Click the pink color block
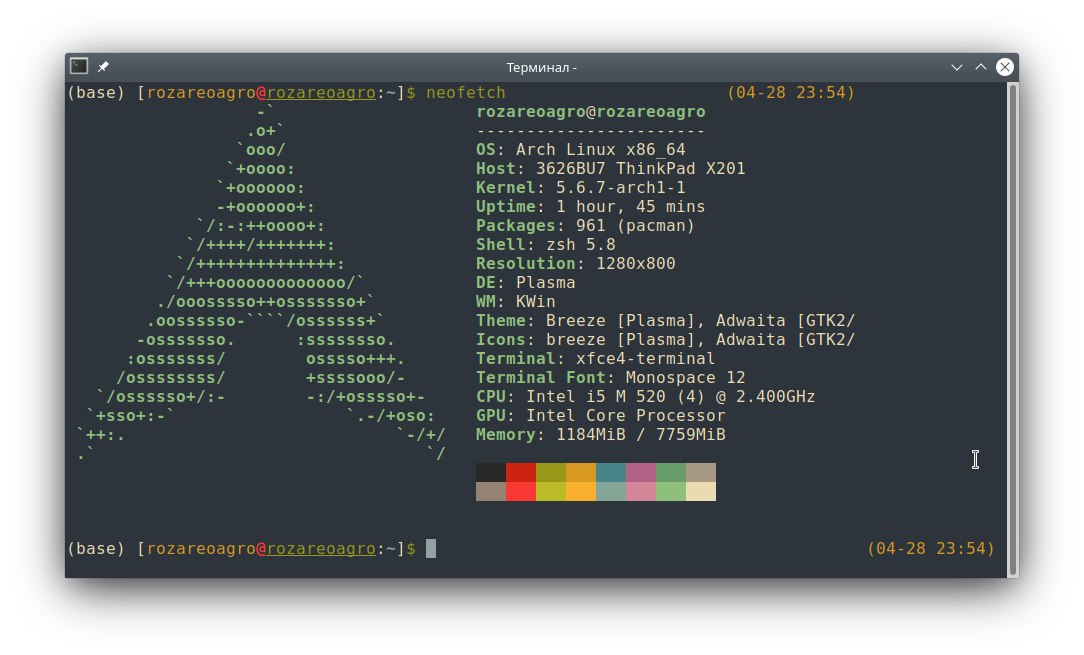Viewport: 1084px width, 655px height. pyautogui.click(x=641, y=491)
